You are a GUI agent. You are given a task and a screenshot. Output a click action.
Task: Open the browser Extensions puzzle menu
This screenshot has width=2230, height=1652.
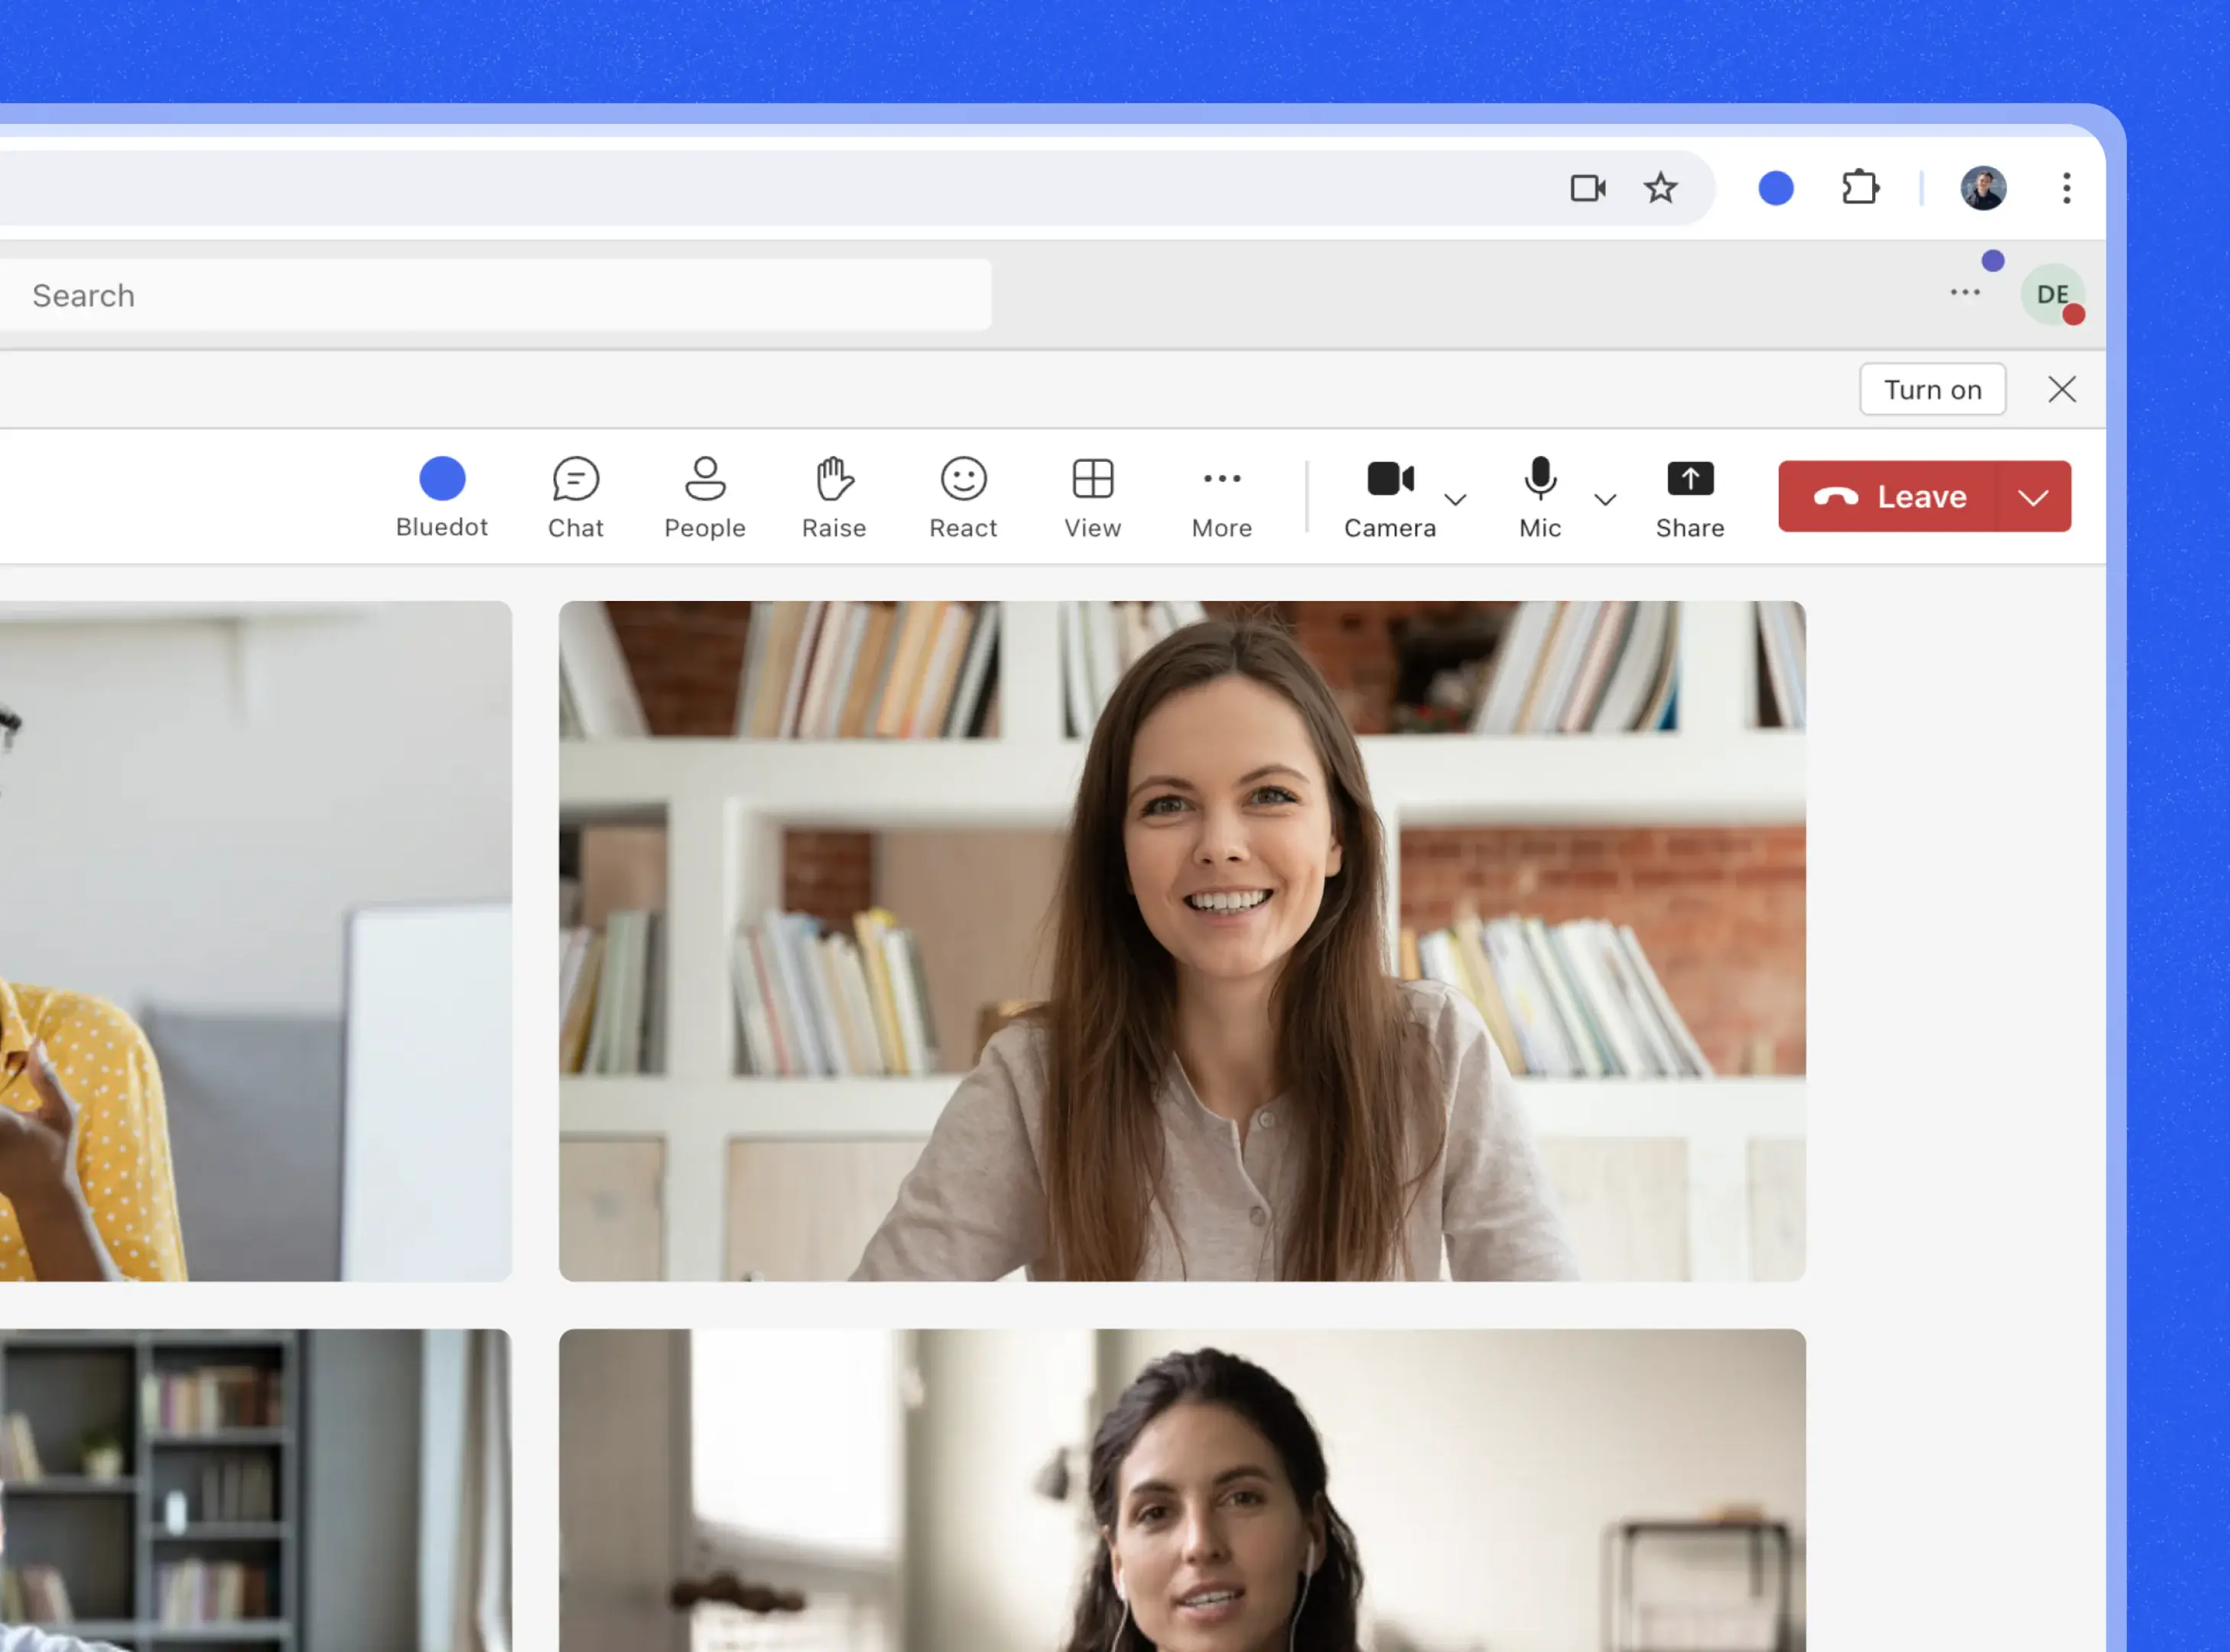pyautogui.click(x=1860, y=188)
